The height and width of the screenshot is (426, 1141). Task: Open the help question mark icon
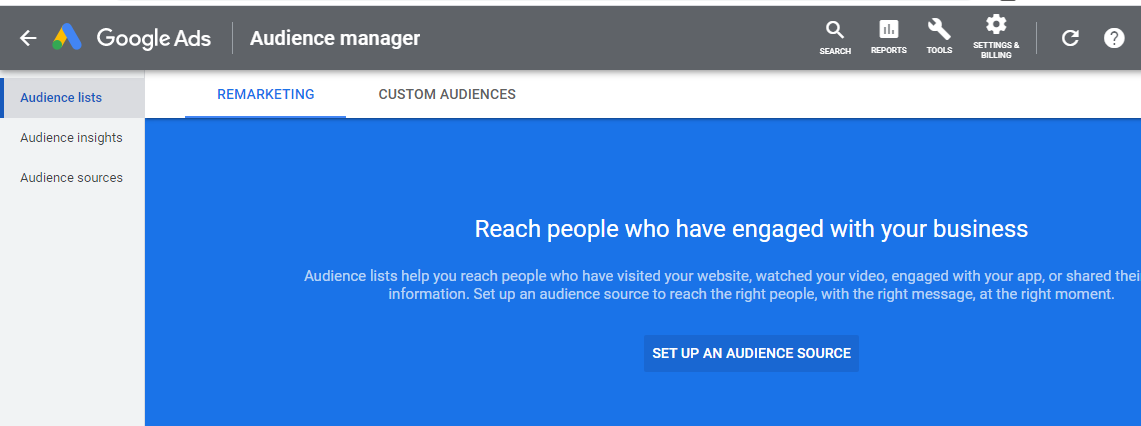[1114, 38]
